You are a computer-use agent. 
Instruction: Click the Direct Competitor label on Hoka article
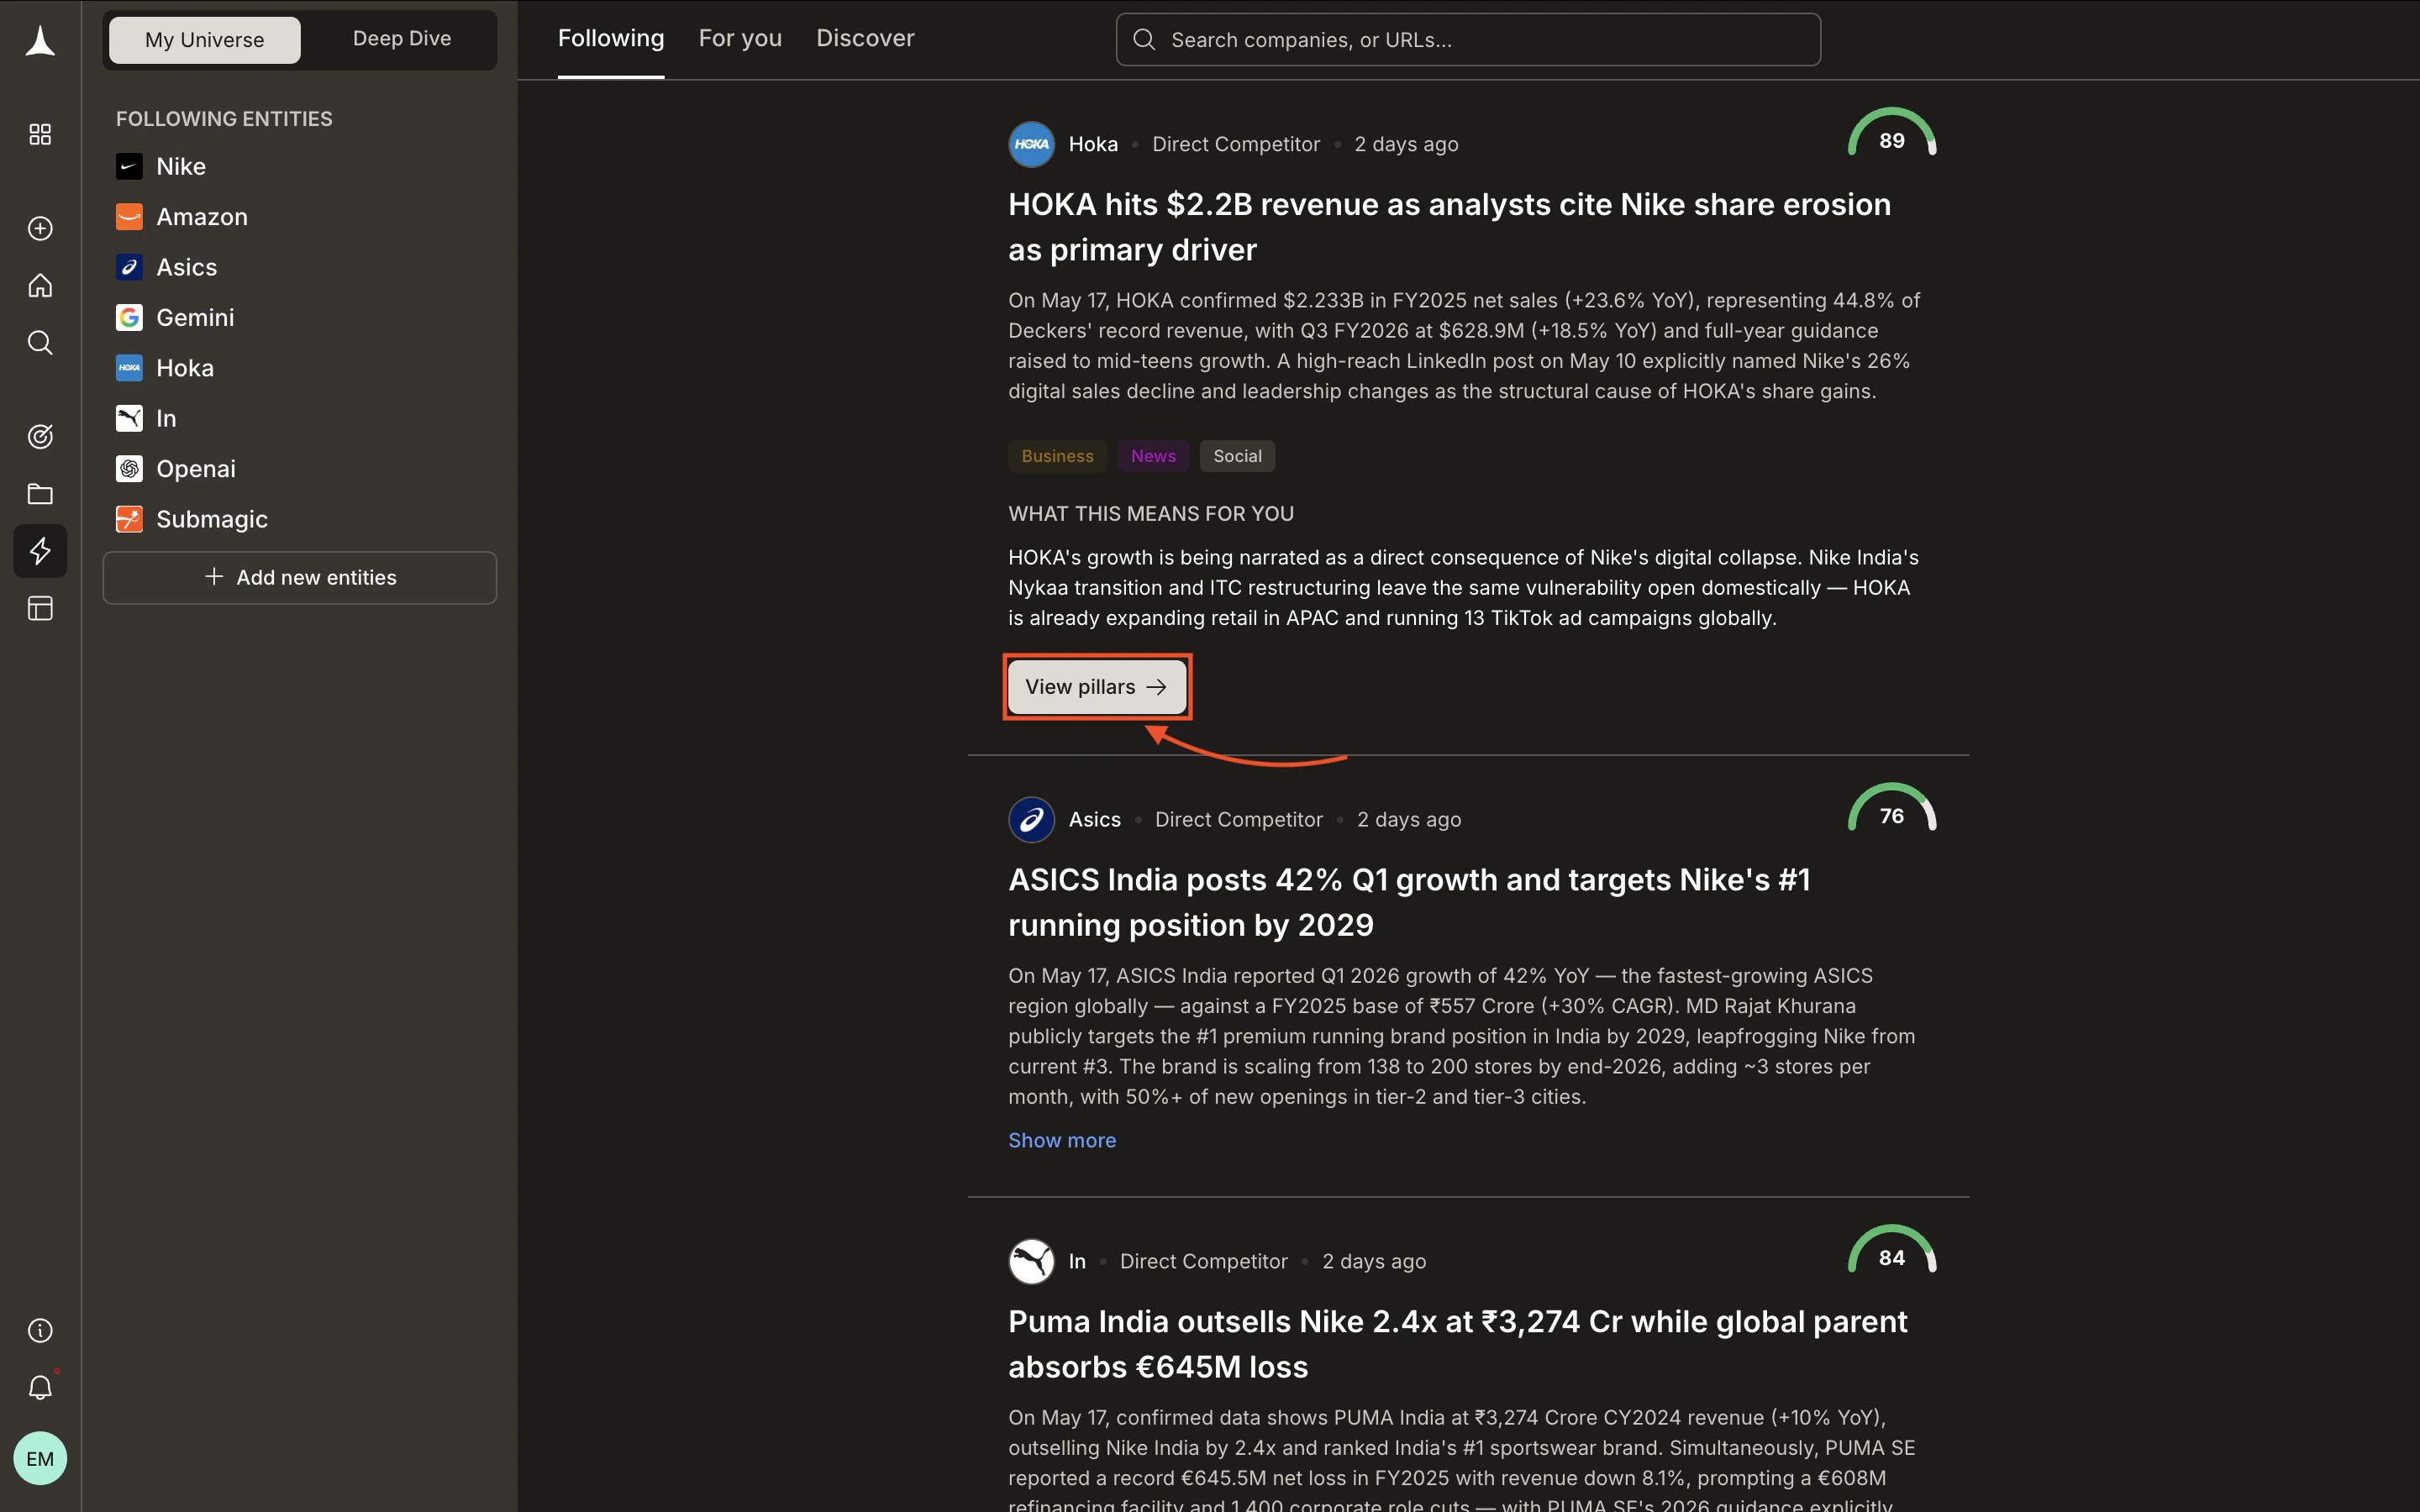[x=1235, y=144]
